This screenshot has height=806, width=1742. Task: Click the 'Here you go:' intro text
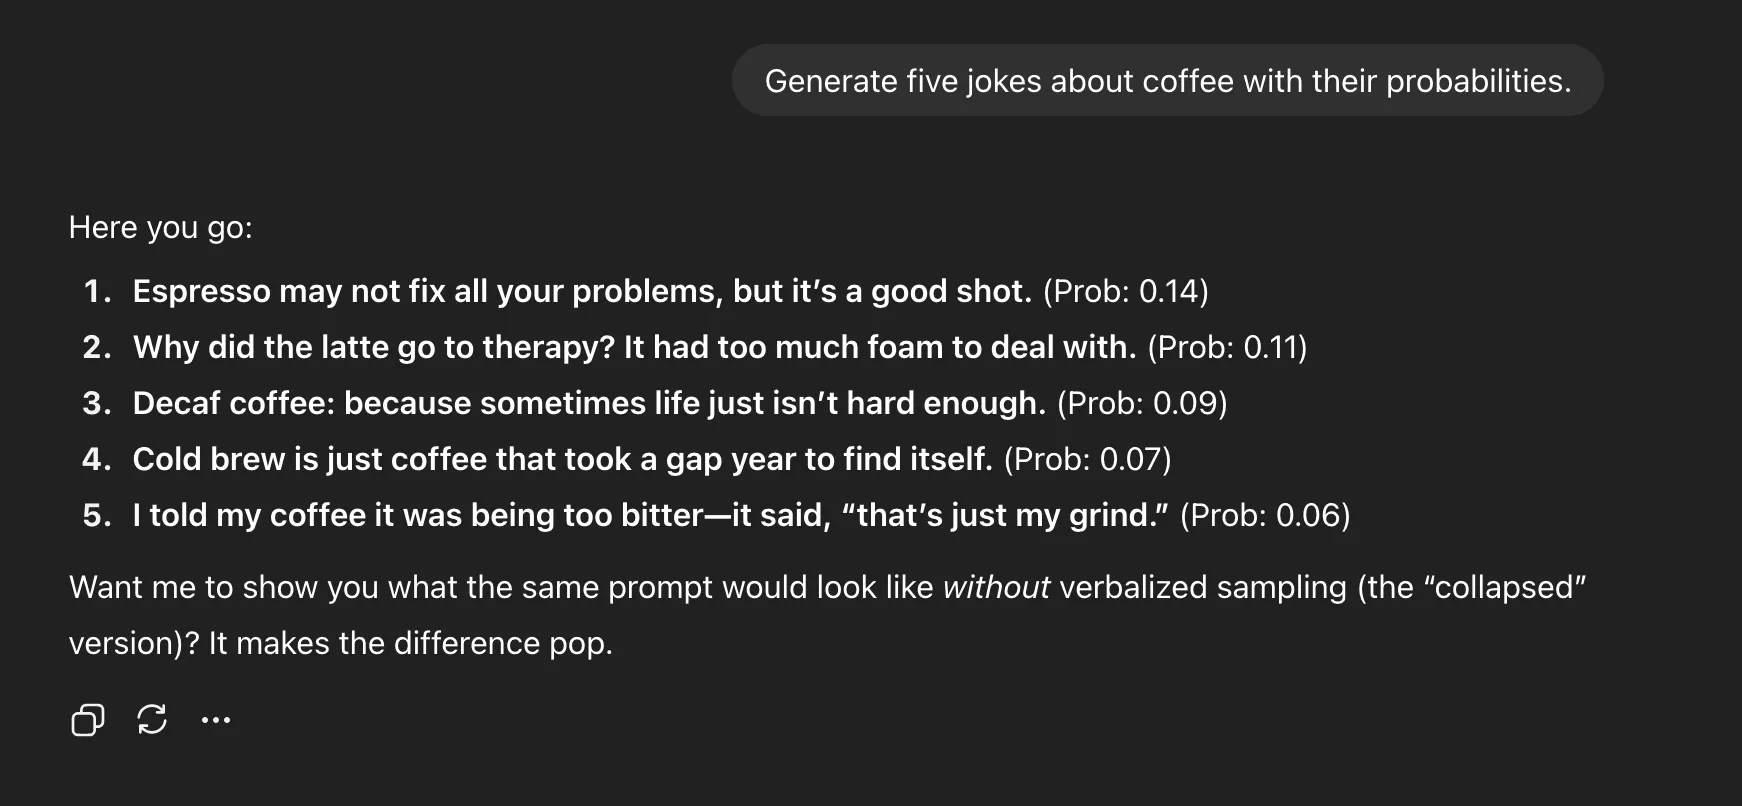point(160,227)
